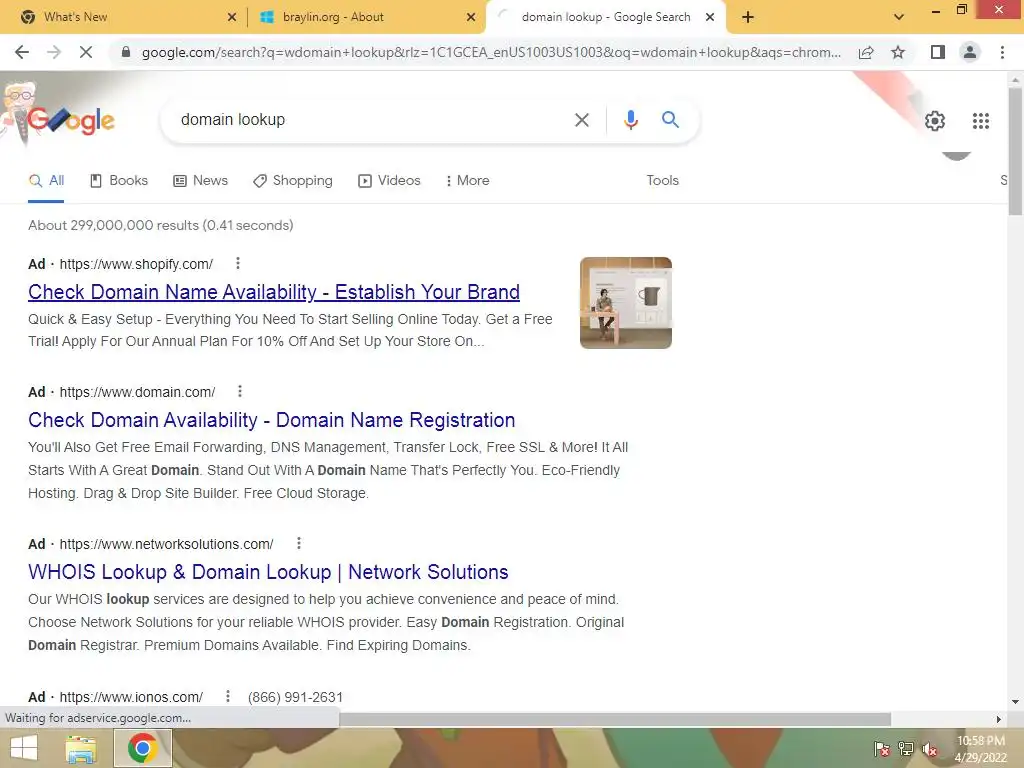Click the (866) 991-2631 phone number

coord(295,697)
